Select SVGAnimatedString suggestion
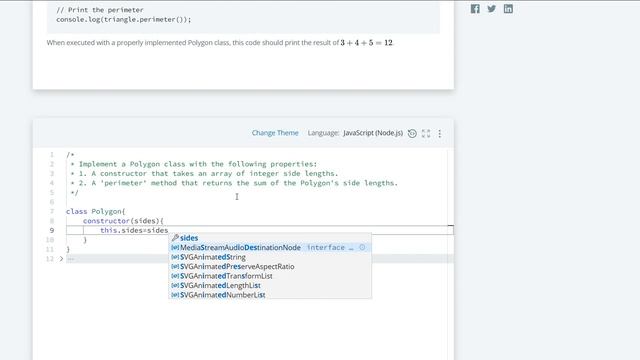Screen dimensions: 640x360 pyautogui.click(x=270, y=257)
